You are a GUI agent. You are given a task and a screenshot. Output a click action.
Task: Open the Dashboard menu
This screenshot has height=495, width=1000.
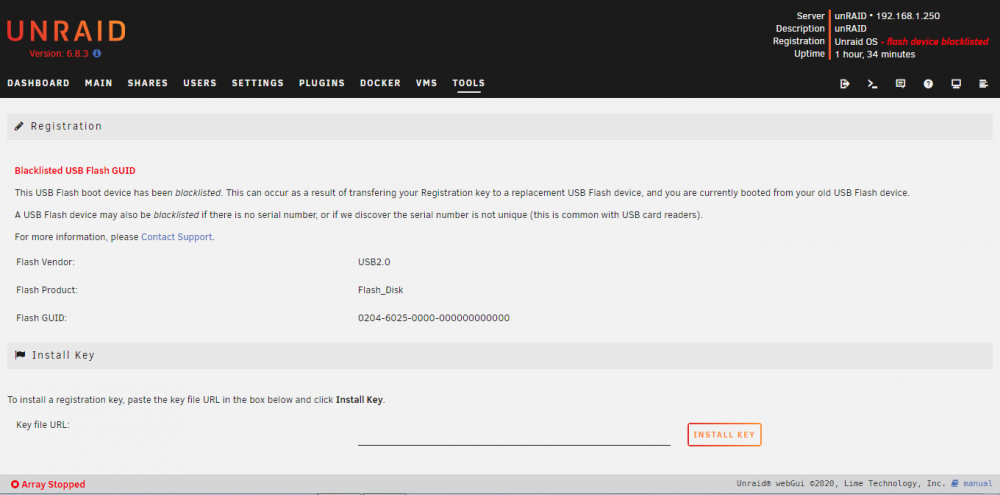38,84
